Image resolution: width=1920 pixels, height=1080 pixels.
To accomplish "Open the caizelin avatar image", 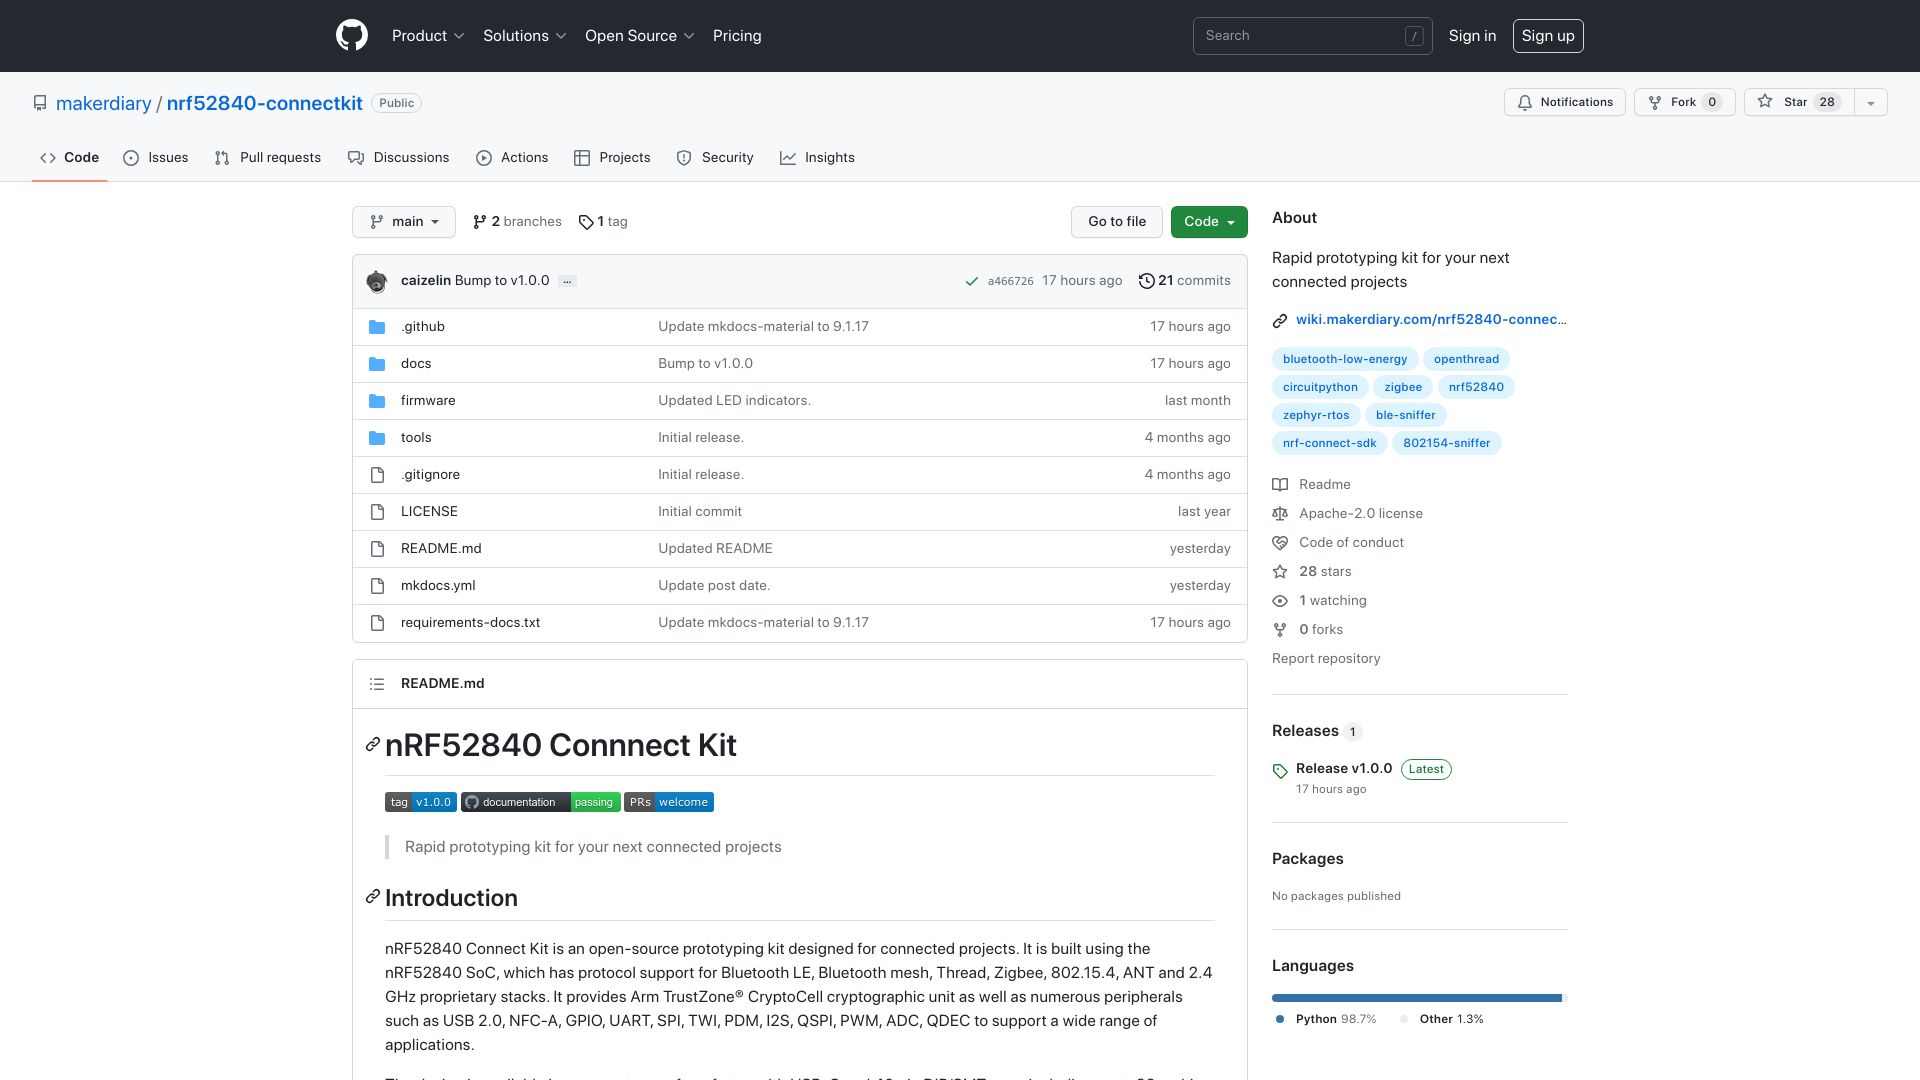I will click(377, 281).
